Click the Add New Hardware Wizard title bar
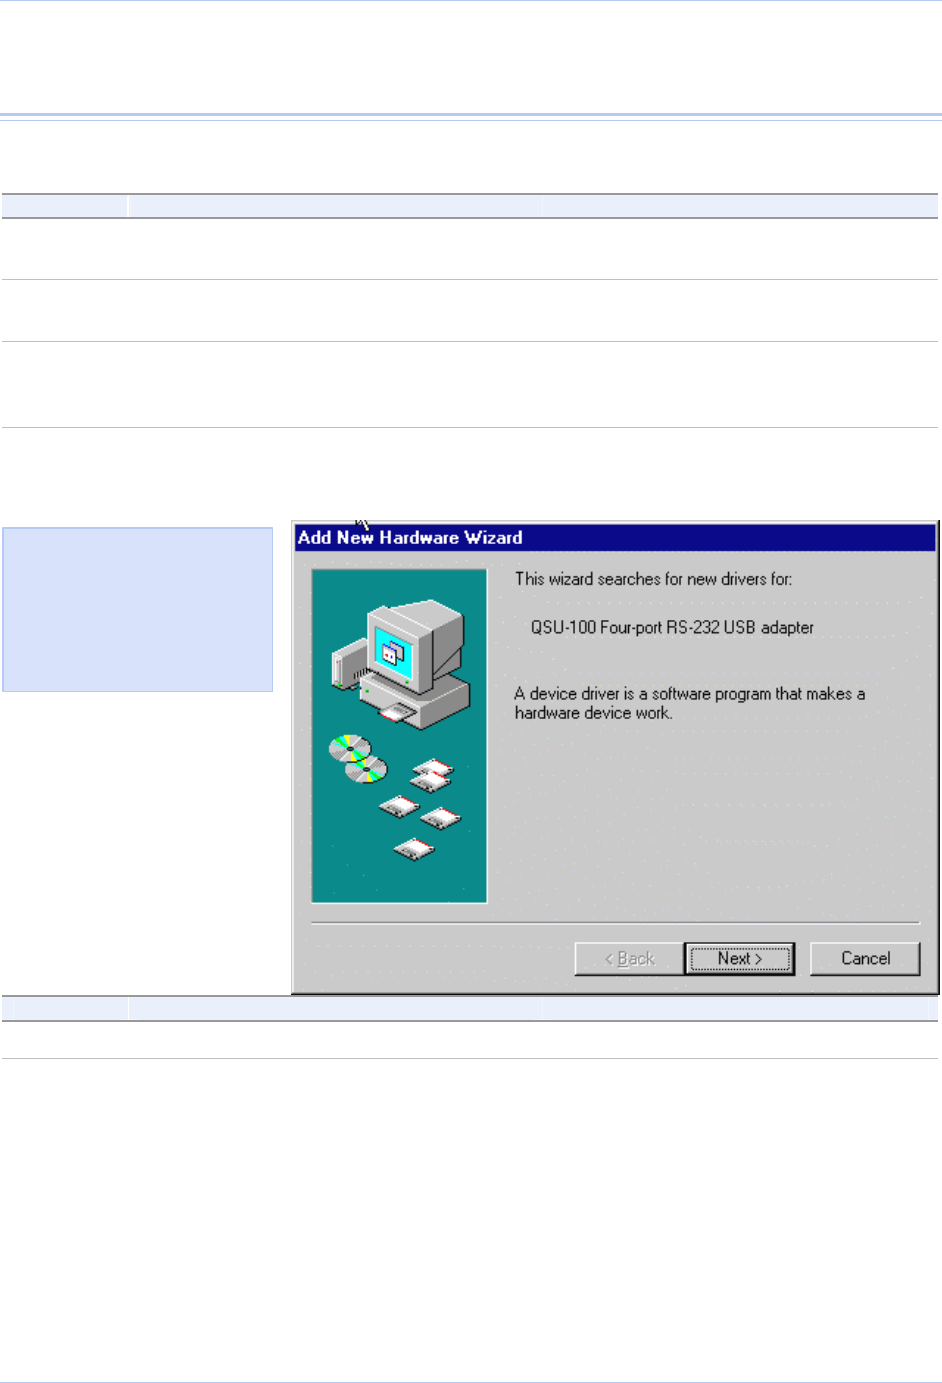This screenshot has height=1383, width=942. [615, 537]
